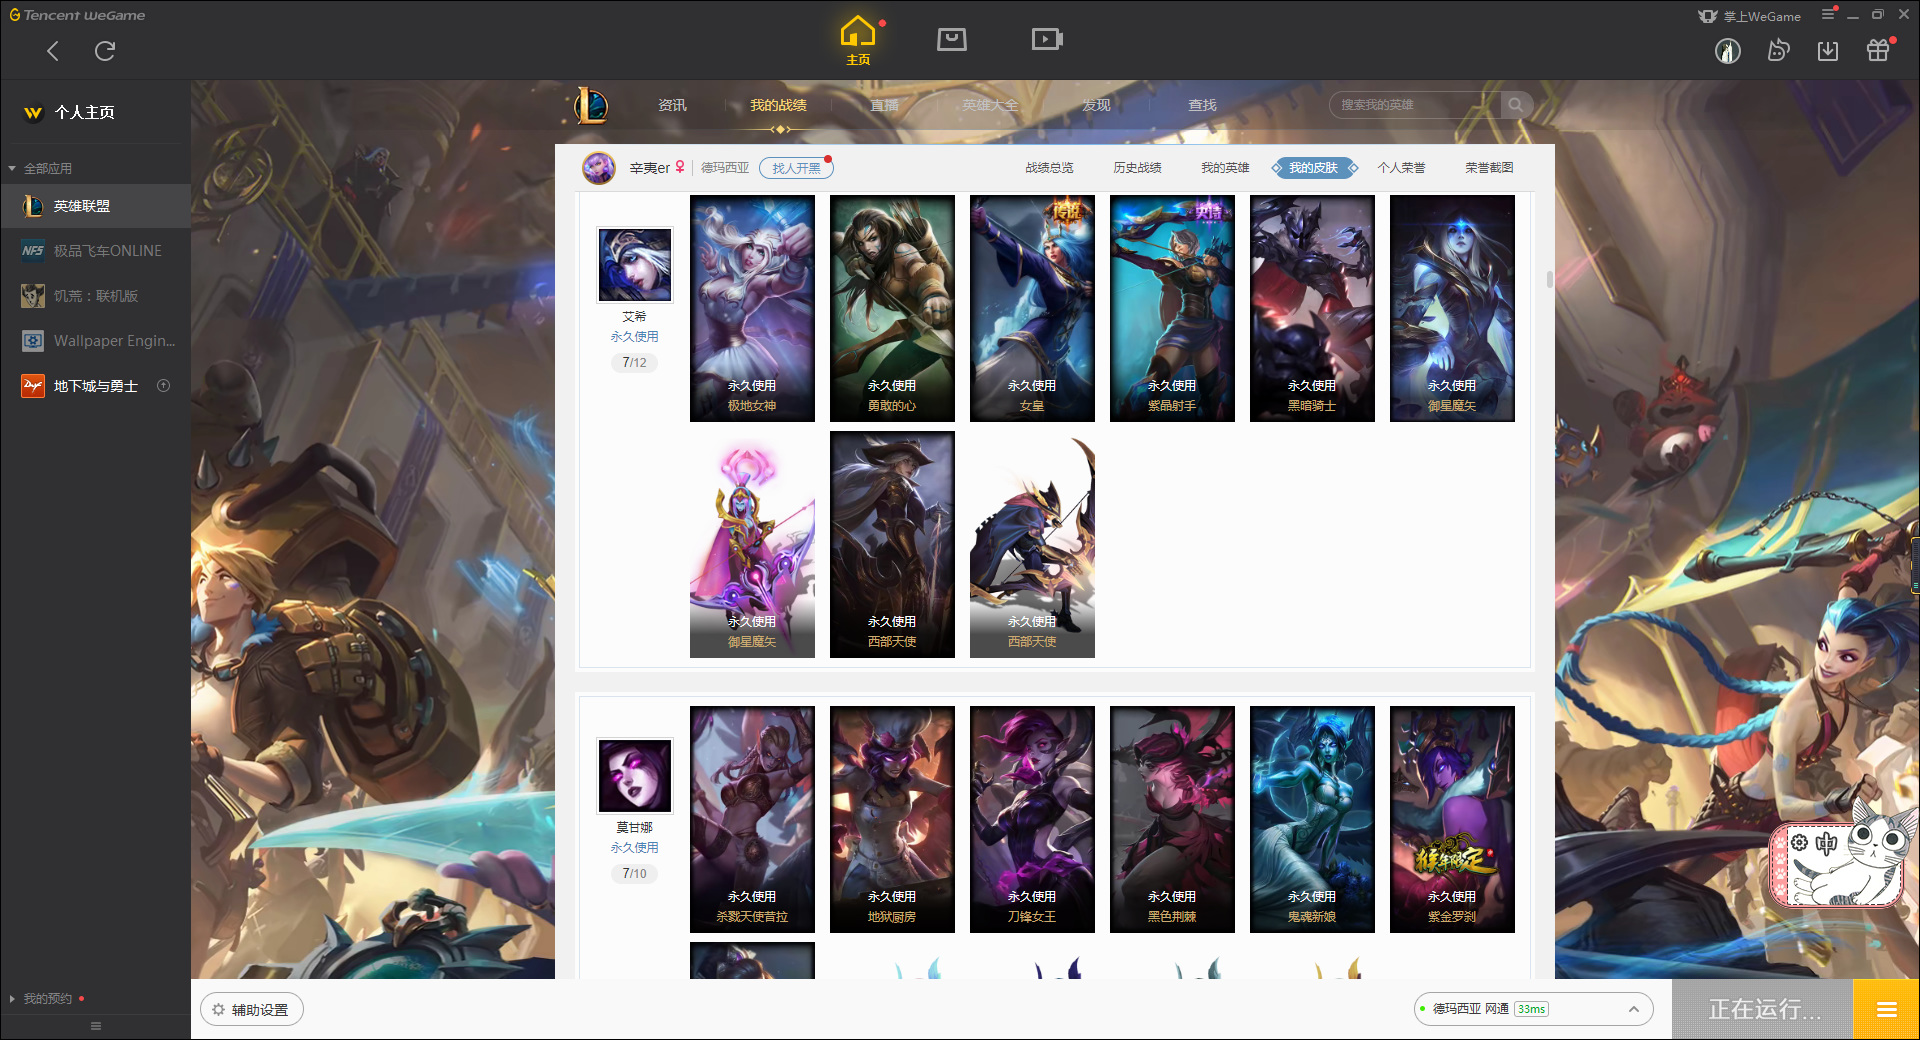
Task: Open the download manager icon
Action: coord(1828,50)
